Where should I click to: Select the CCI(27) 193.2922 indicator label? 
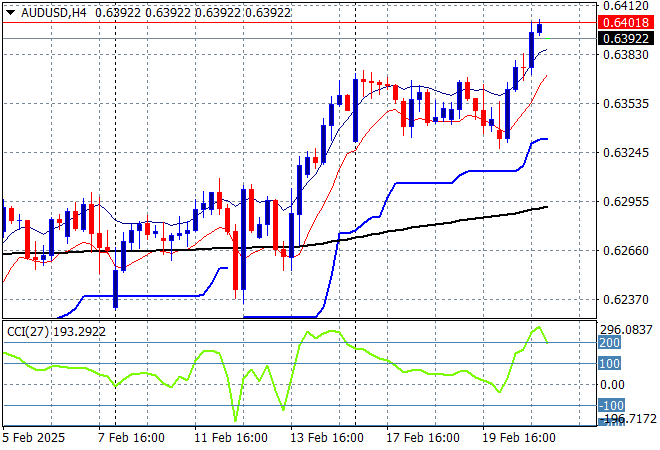[56, 332]
